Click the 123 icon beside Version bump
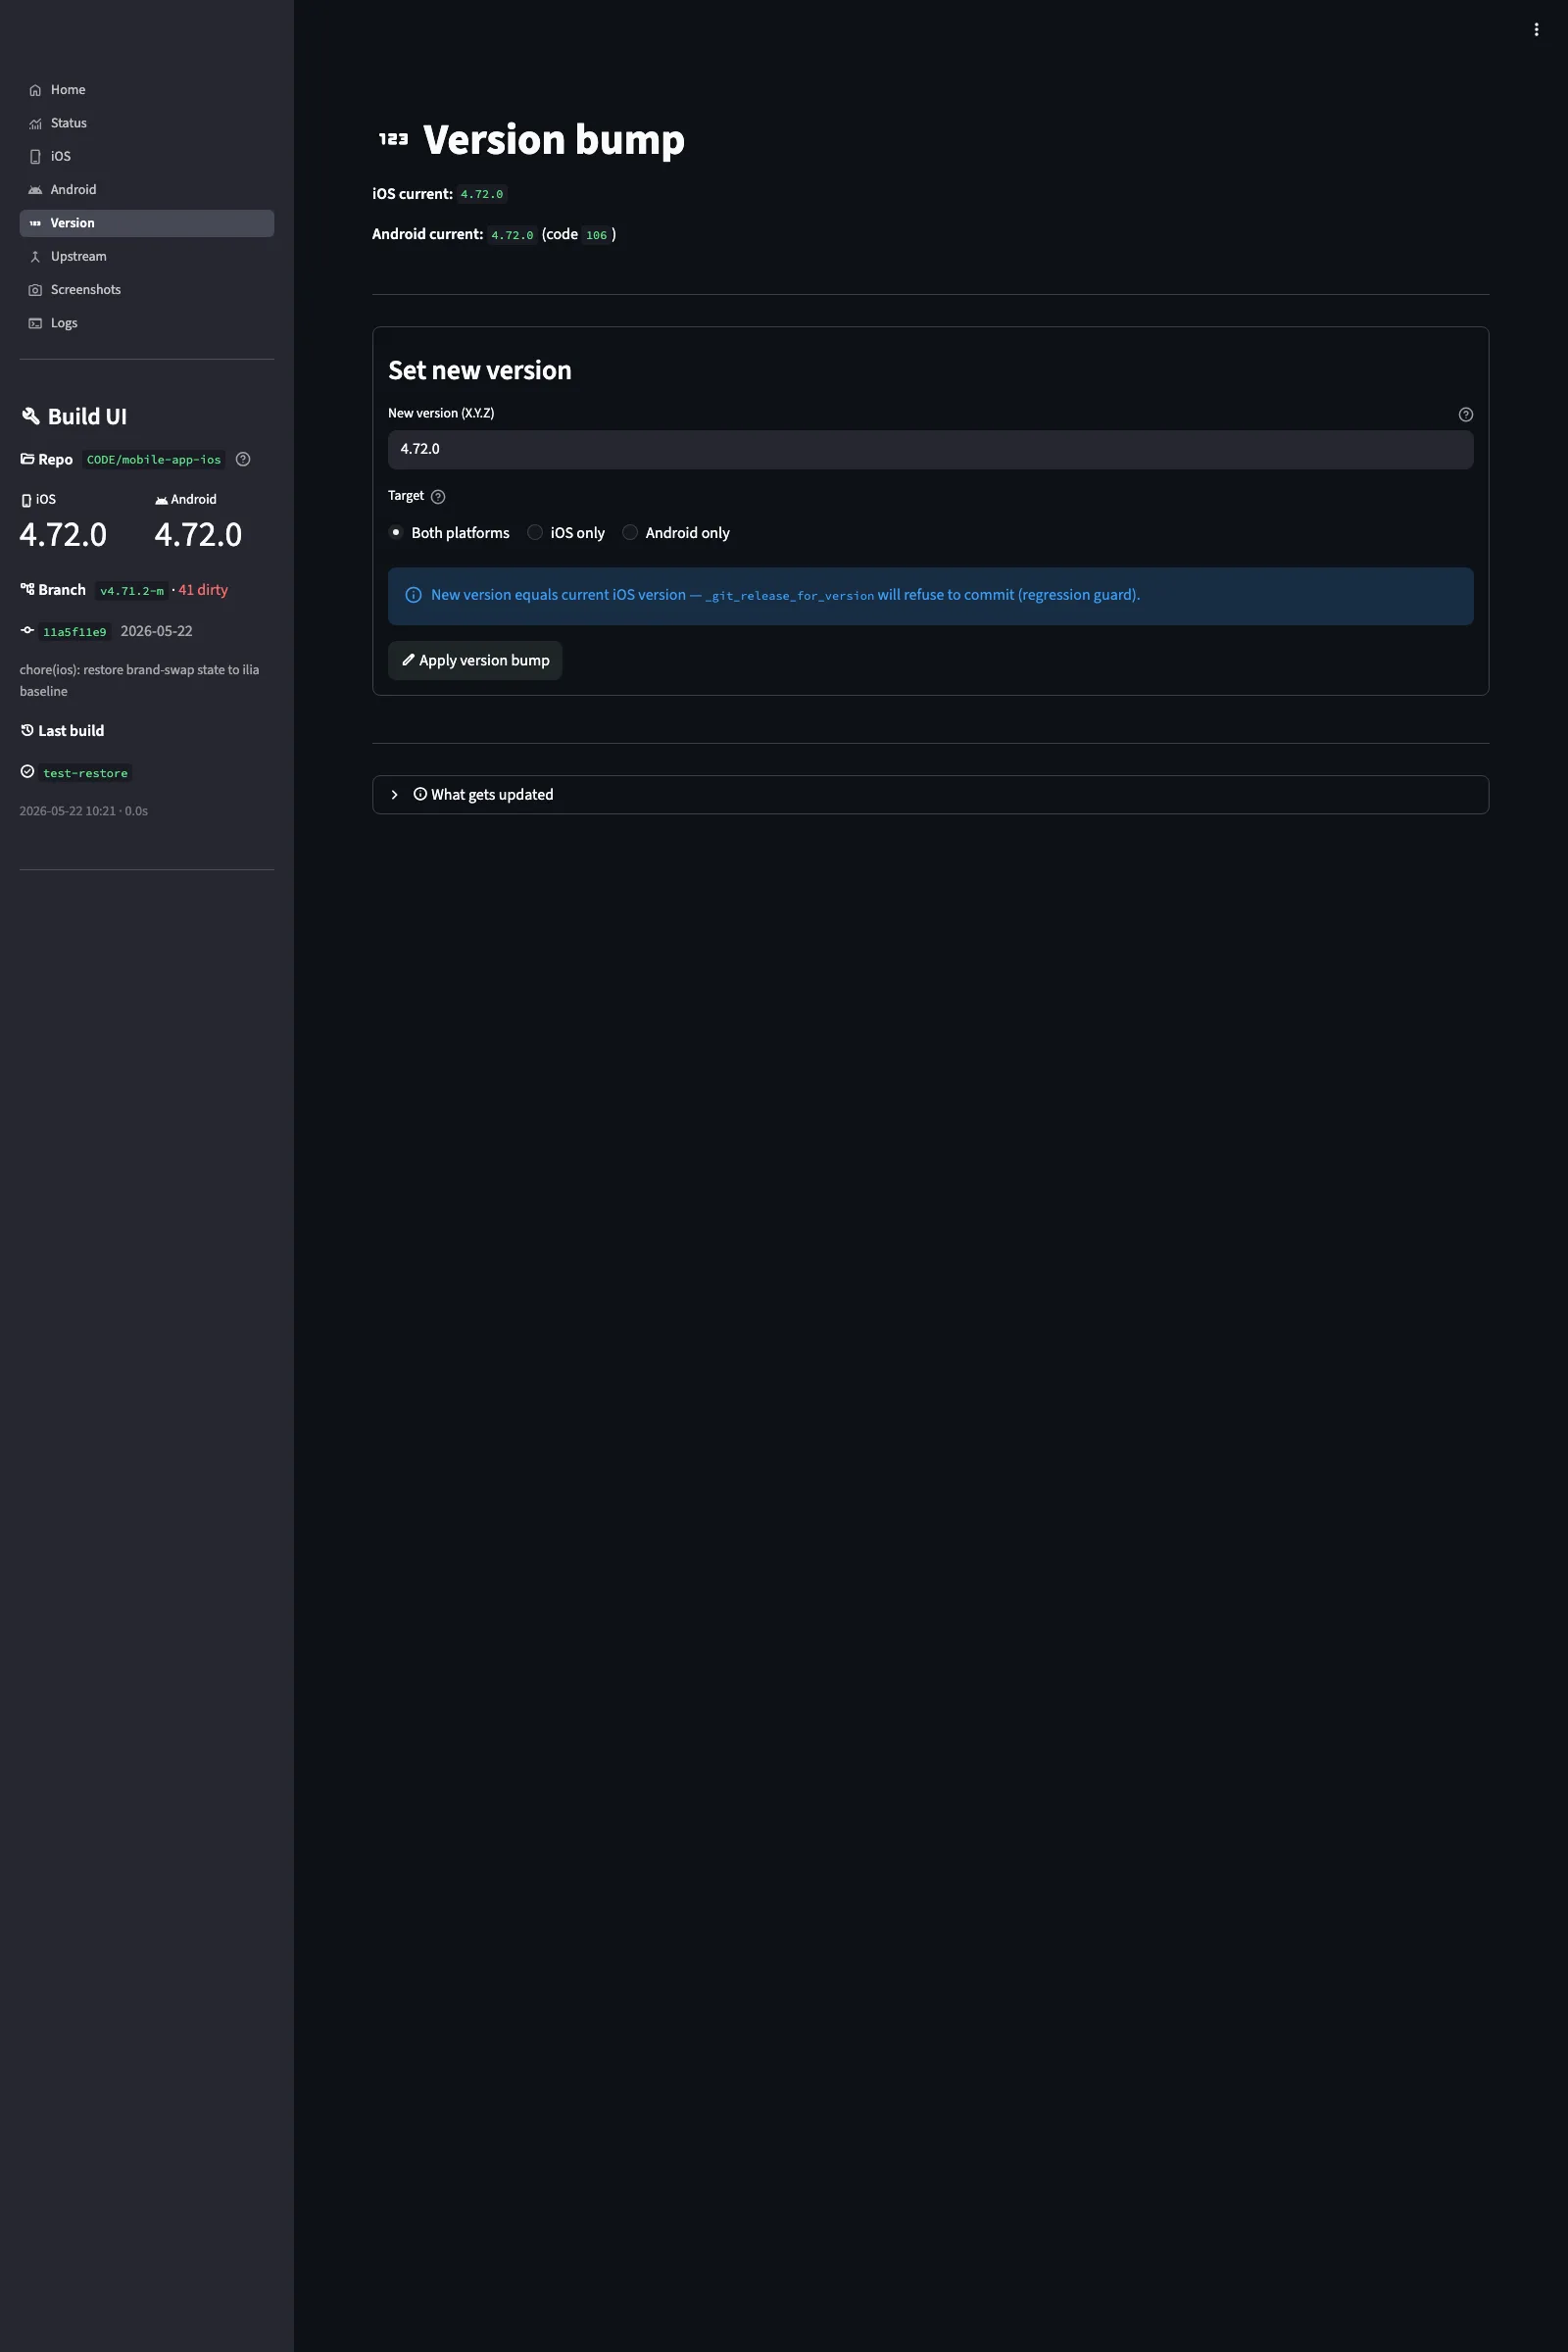 pyautogui.click(x=393, y=139)
